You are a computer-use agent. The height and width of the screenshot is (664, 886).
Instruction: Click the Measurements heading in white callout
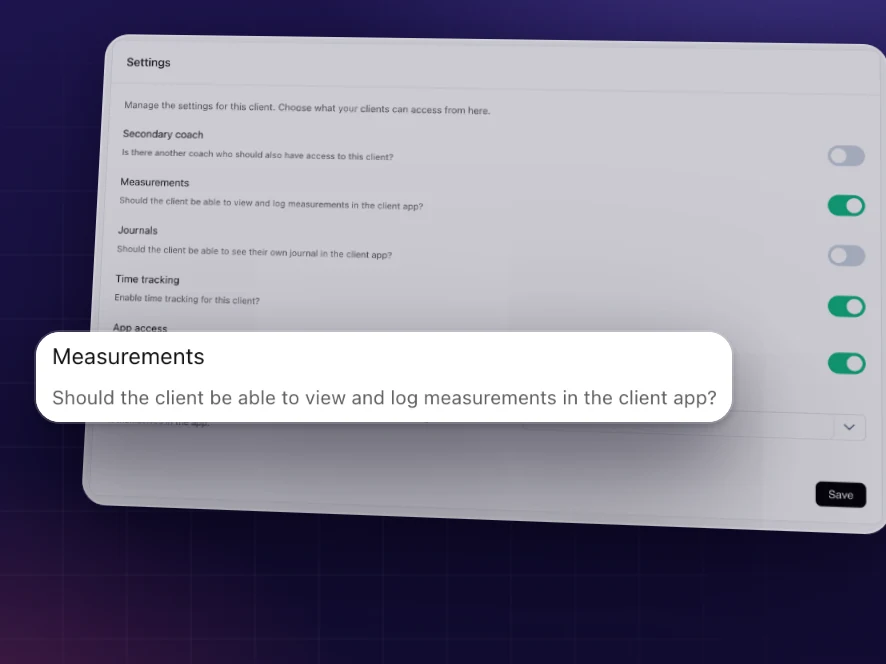(128, 357)
